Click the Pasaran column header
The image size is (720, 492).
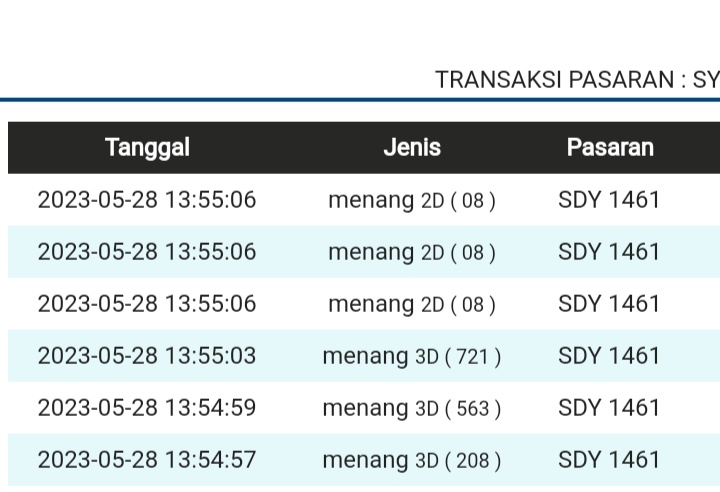(x=610, y=148)
